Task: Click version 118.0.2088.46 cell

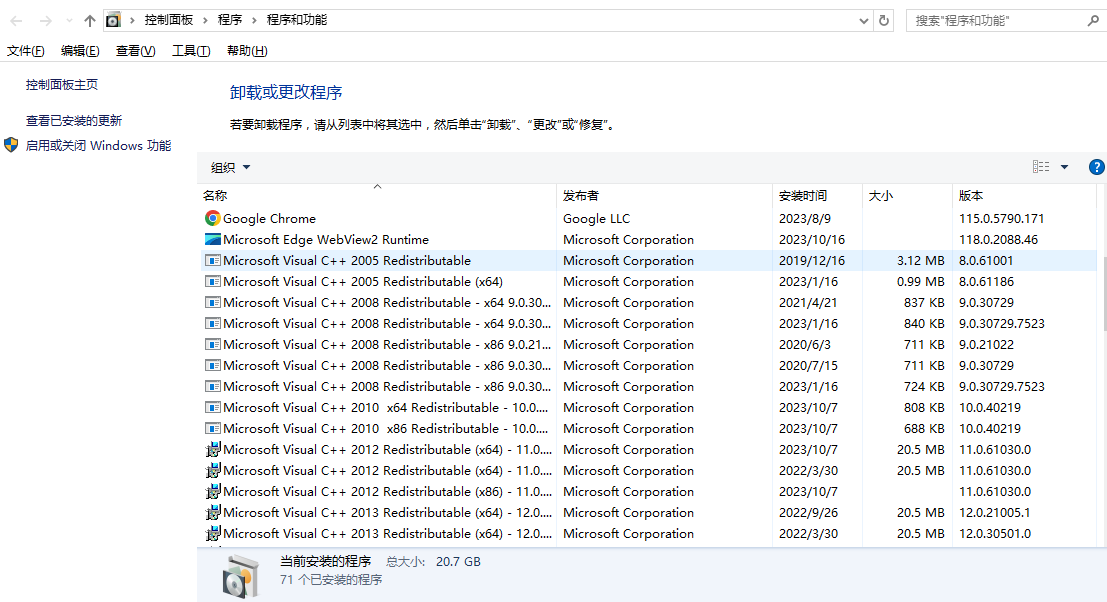Action: (x=998, y=240)
